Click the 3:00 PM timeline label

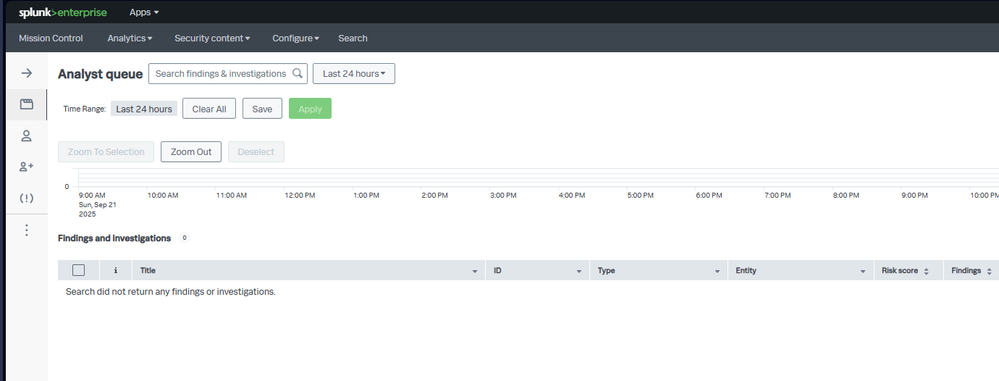point(503,196)
